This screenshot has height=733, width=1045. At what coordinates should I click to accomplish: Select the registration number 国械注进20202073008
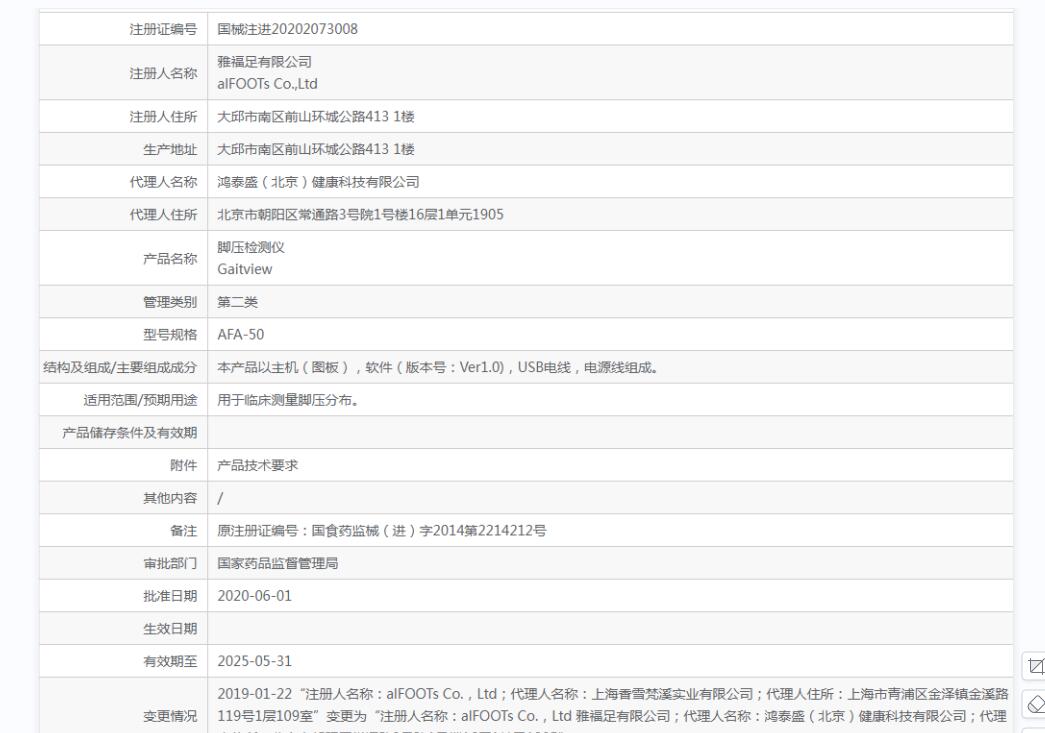pos(287,29)
